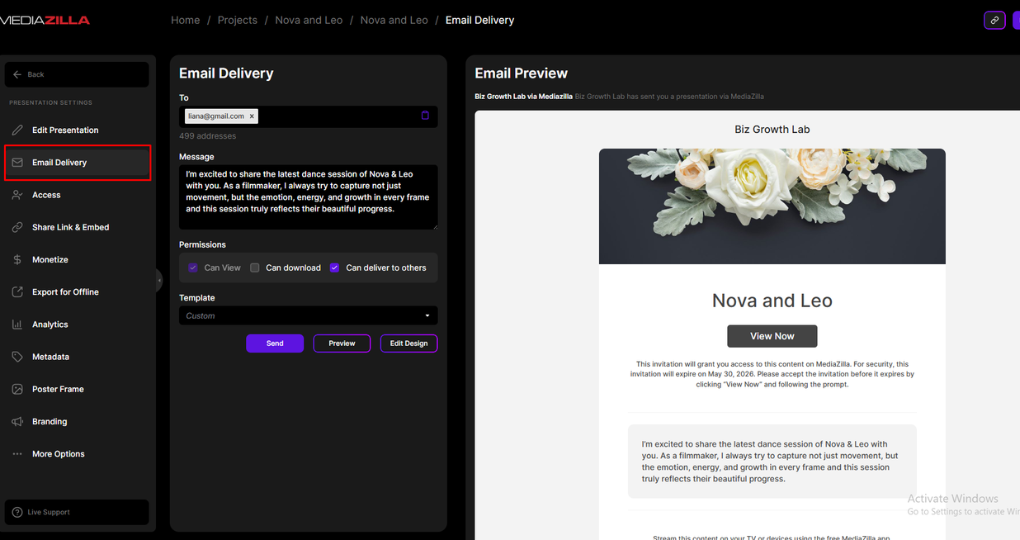This screenshot has width=1020, height=540.
Task: Click the copy link icon in top bar
Action: 995,20
